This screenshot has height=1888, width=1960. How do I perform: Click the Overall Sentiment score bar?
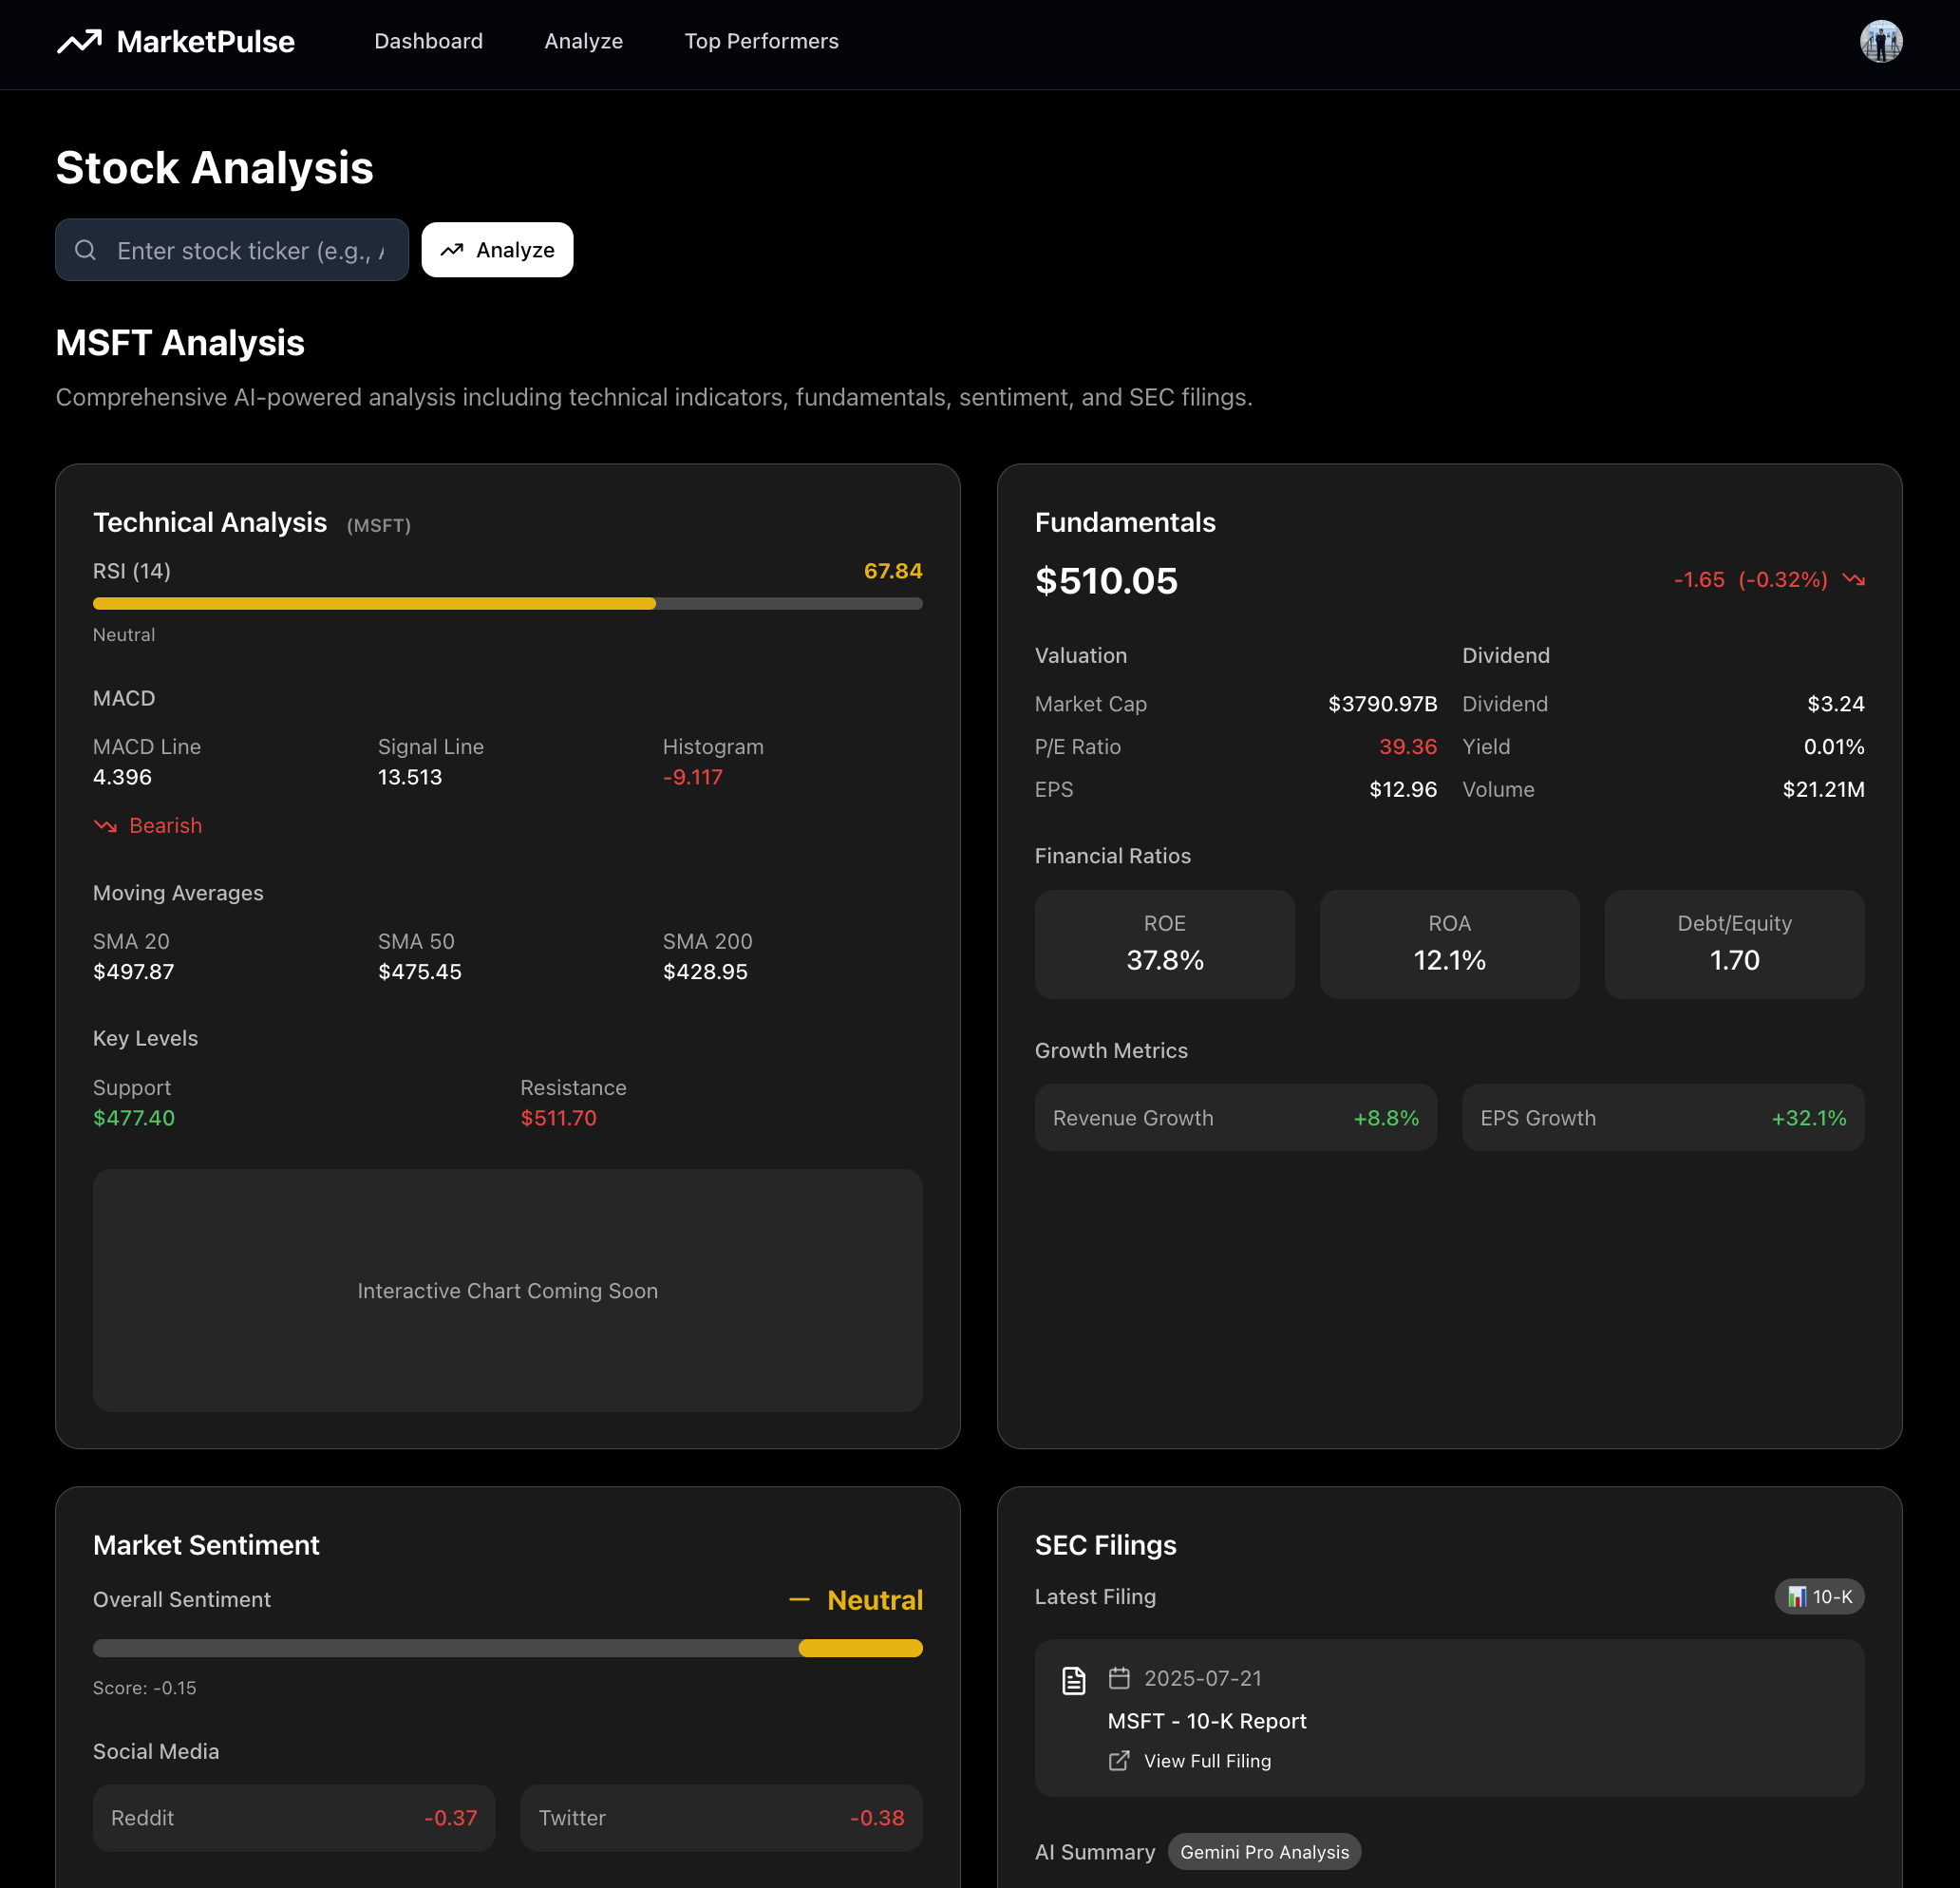[x=508, y=1648]
